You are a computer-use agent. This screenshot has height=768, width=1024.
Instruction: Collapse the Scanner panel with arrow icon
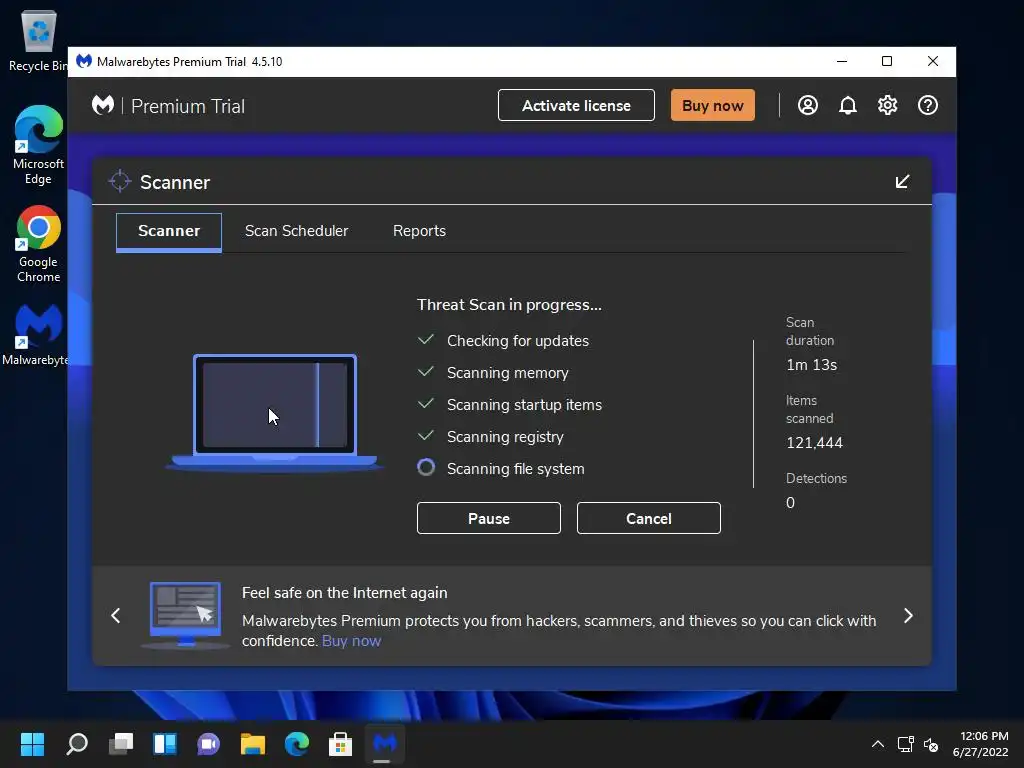click(902, 182)
